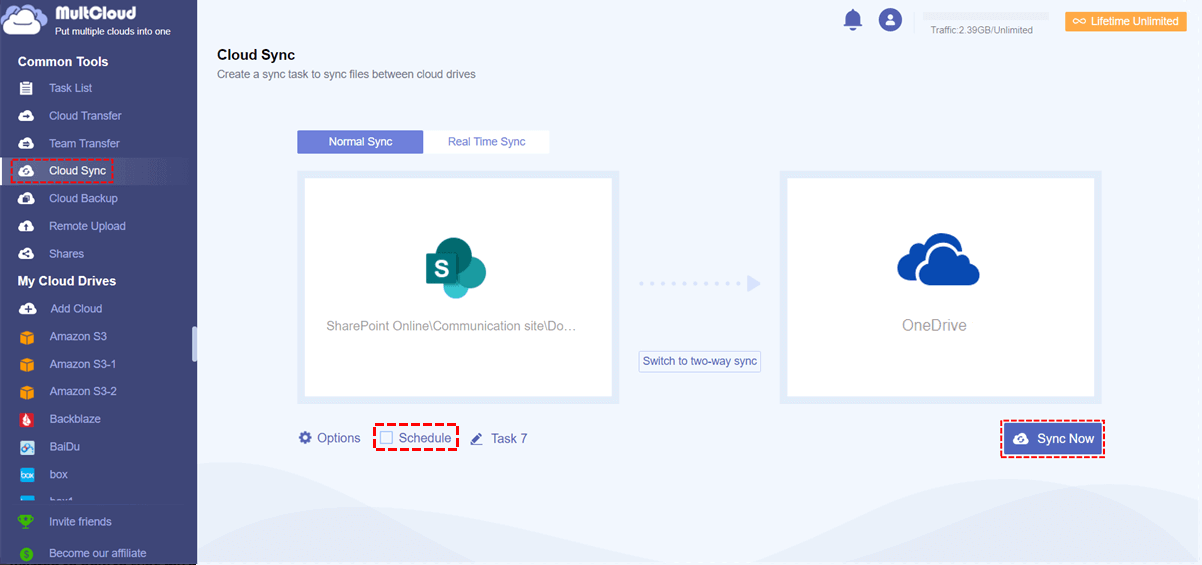The height and width of the screenshot is (565, 1202).
Task: Select the SharePoint Online source path box
Action: point(458,287)
